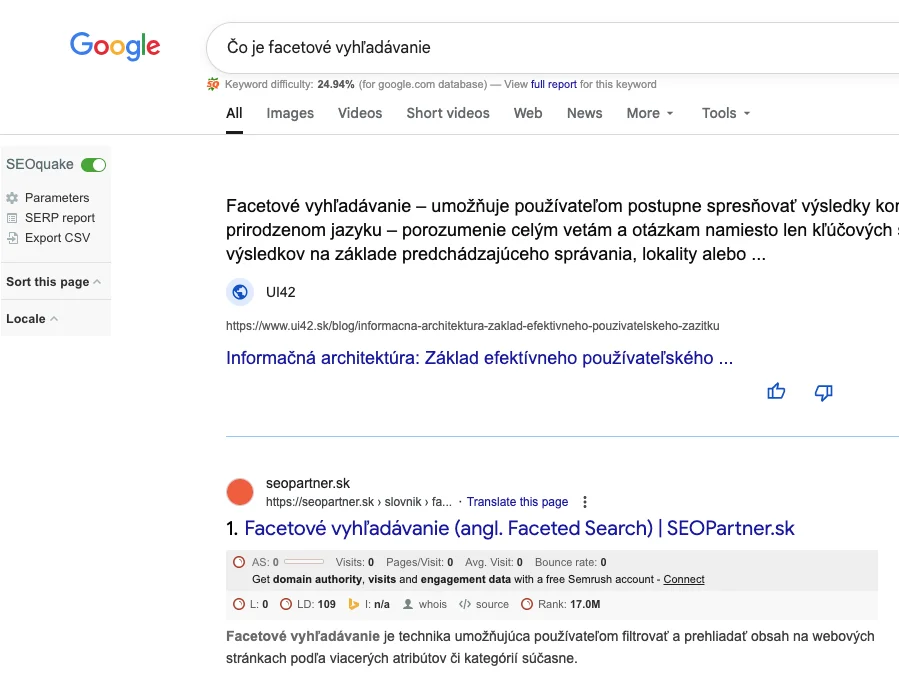Image resolution: width=899 pixels, height=680 pixels.
Task: Click the Export CSV icon
Action: pos(13,238)
